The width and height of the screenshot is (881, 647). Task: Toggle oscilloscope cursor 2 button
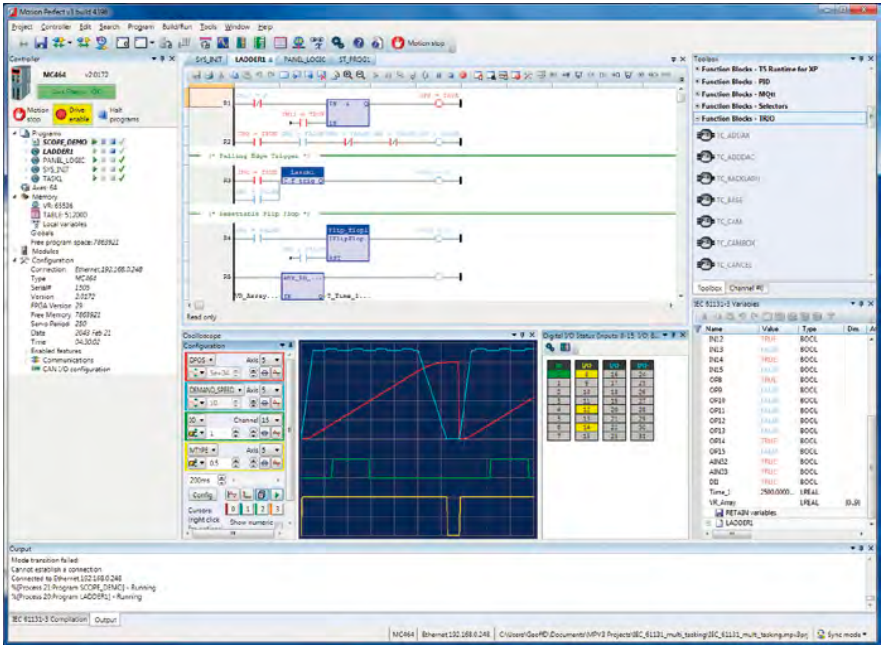coord(261,509)
